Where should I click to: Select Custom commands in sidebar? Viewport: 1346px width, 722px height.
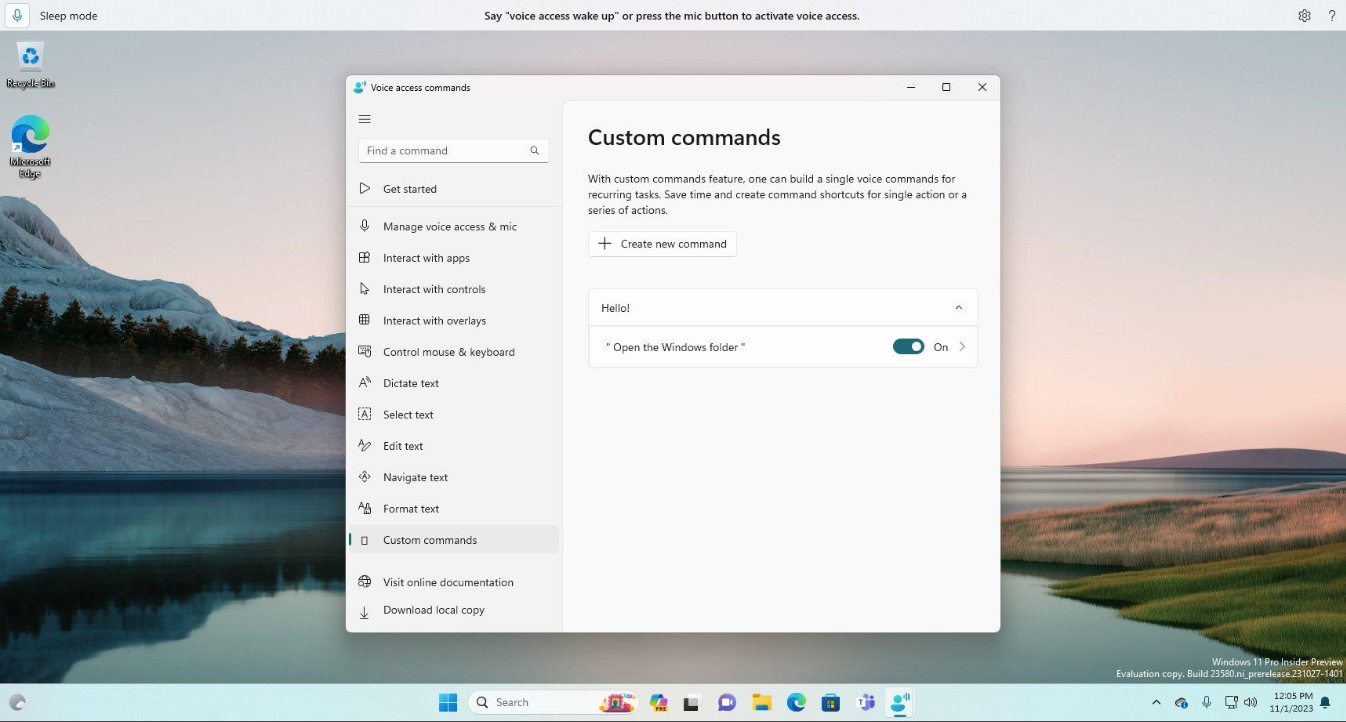[x=453, y=540]
